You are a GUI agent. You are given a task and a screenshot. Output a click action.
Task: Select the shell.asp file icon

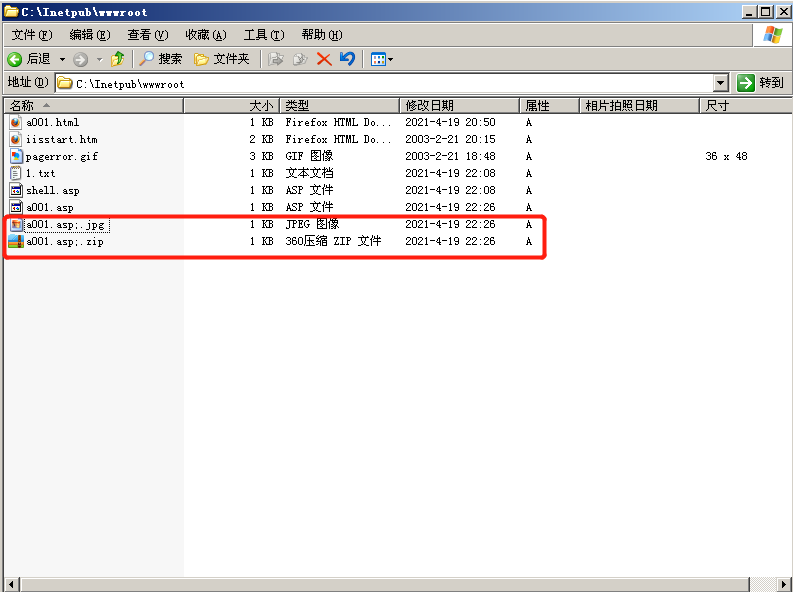pyautogui.click(x=16, y=191)
